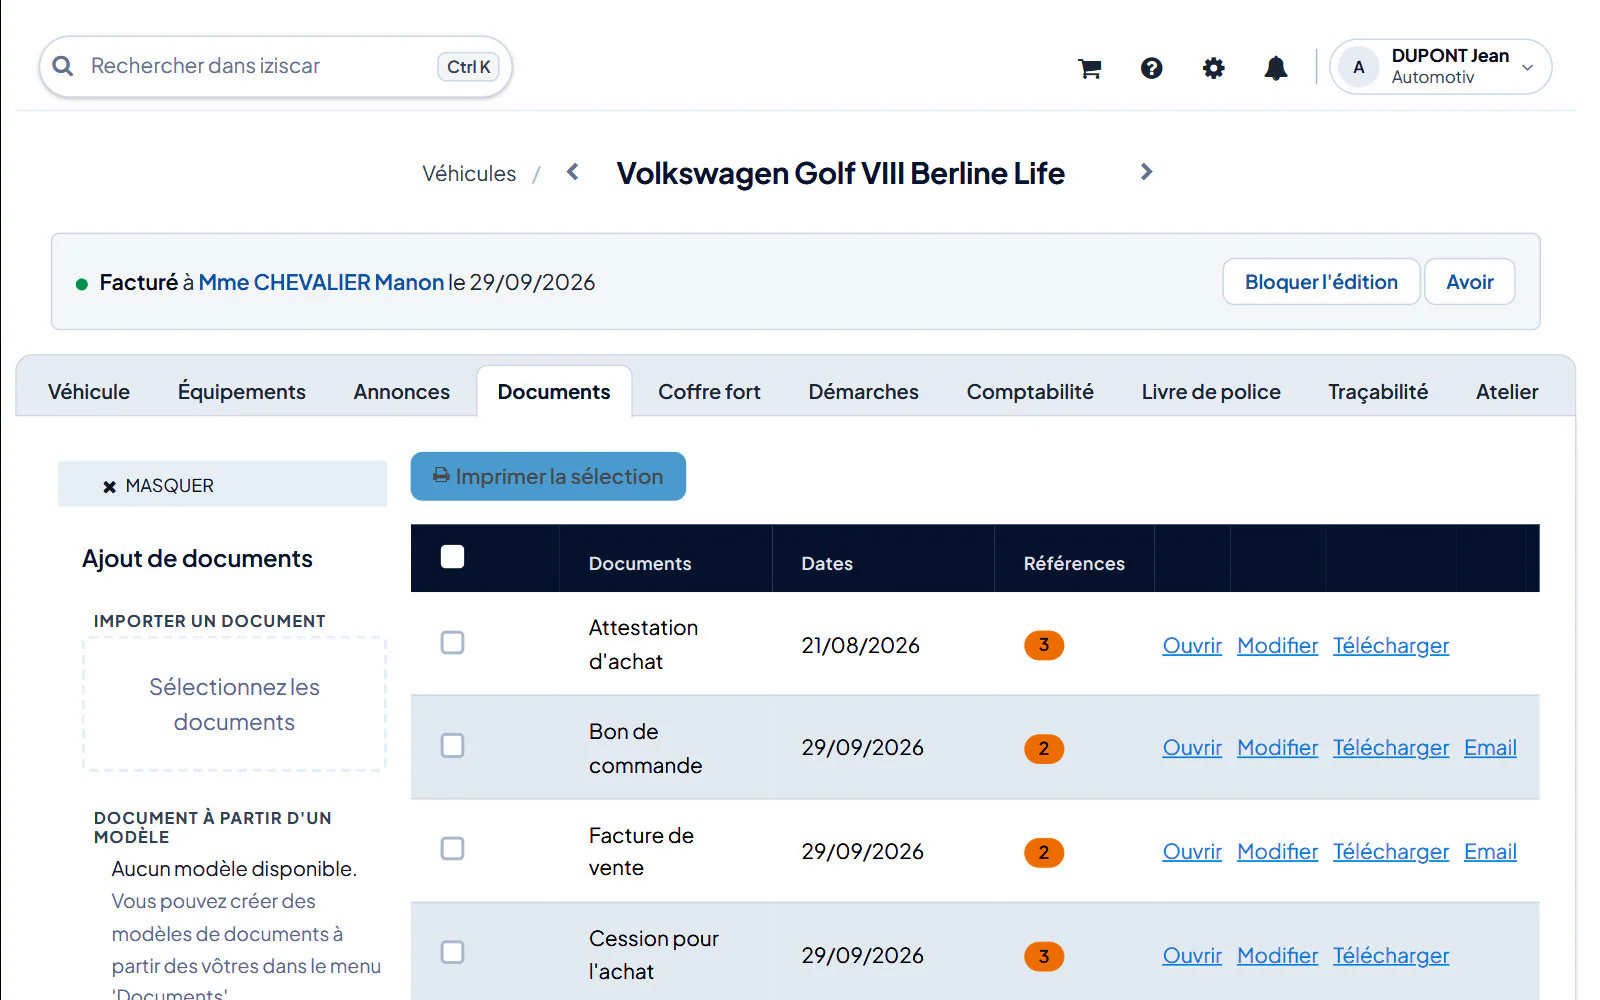
Task: Check the Attestation d'achat row checkbox
Action: pos(452,642)
